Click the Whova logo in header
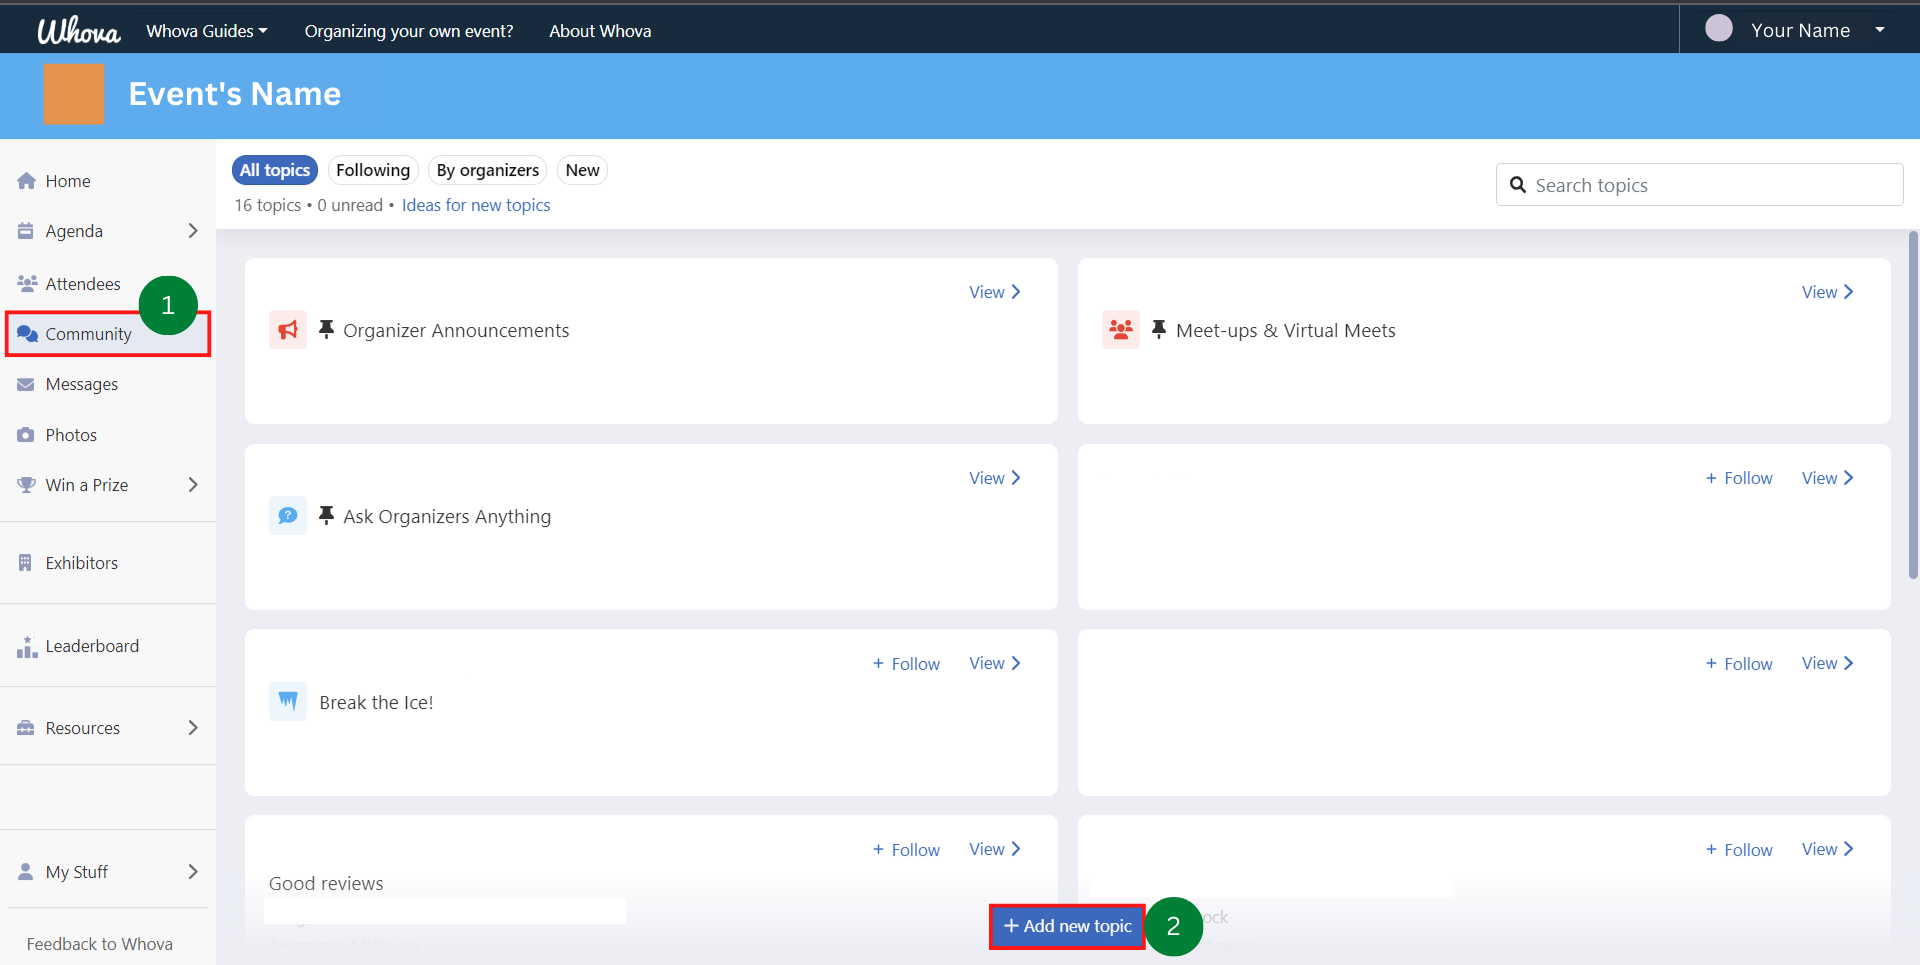Image resolution: width=1920 pixels, height=965 pixels. tap(78, 31)
